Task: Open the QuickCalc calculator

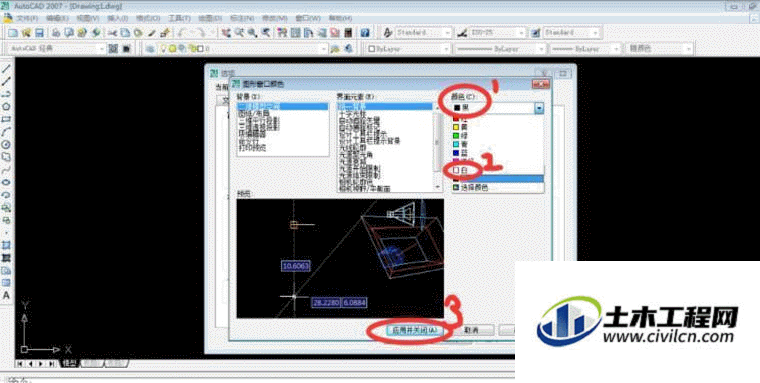Action: click(x=348, y=33)
